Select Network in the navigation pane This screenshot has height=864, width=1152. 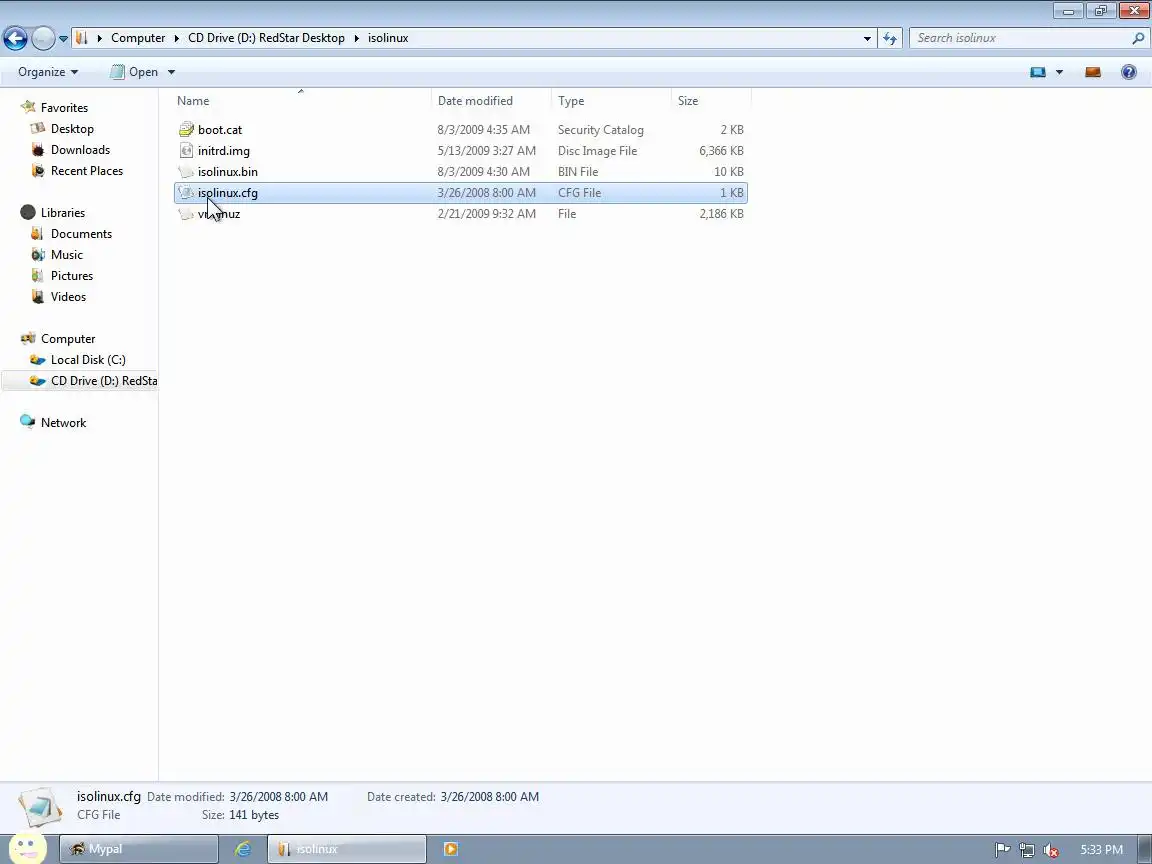[x=63, y=422]
